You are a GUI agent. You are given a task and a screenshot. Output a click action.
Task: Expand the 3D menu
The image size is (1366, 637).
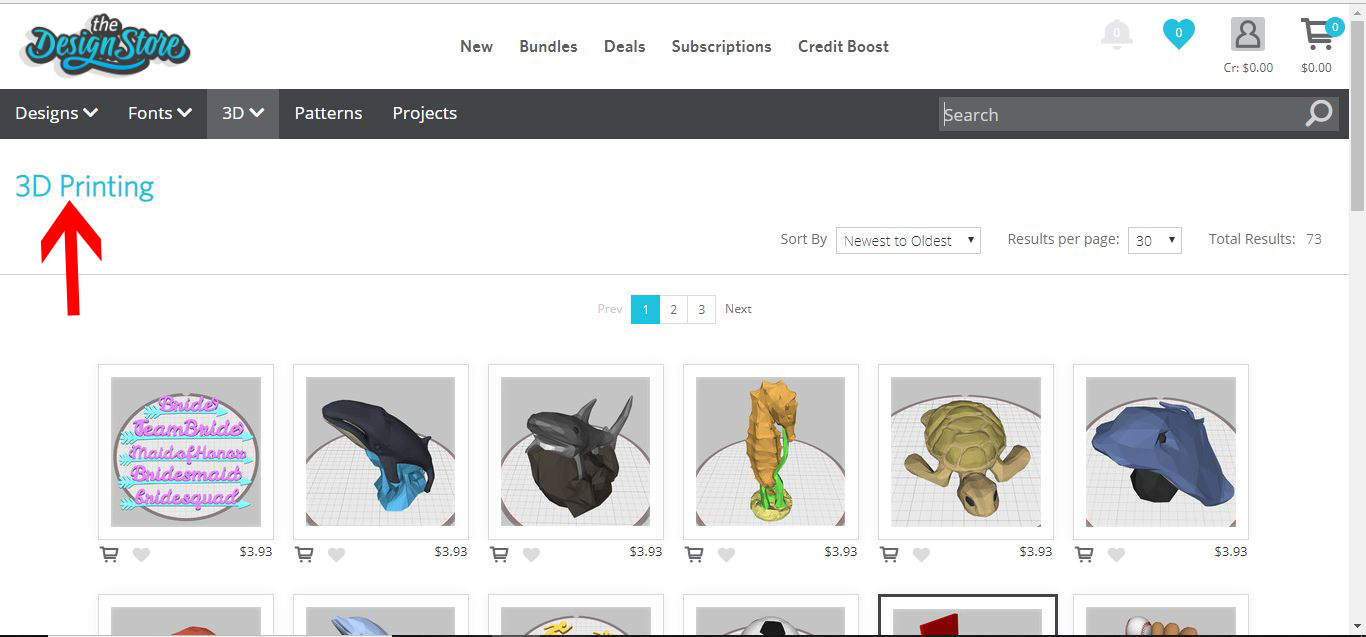pos(243,113)
